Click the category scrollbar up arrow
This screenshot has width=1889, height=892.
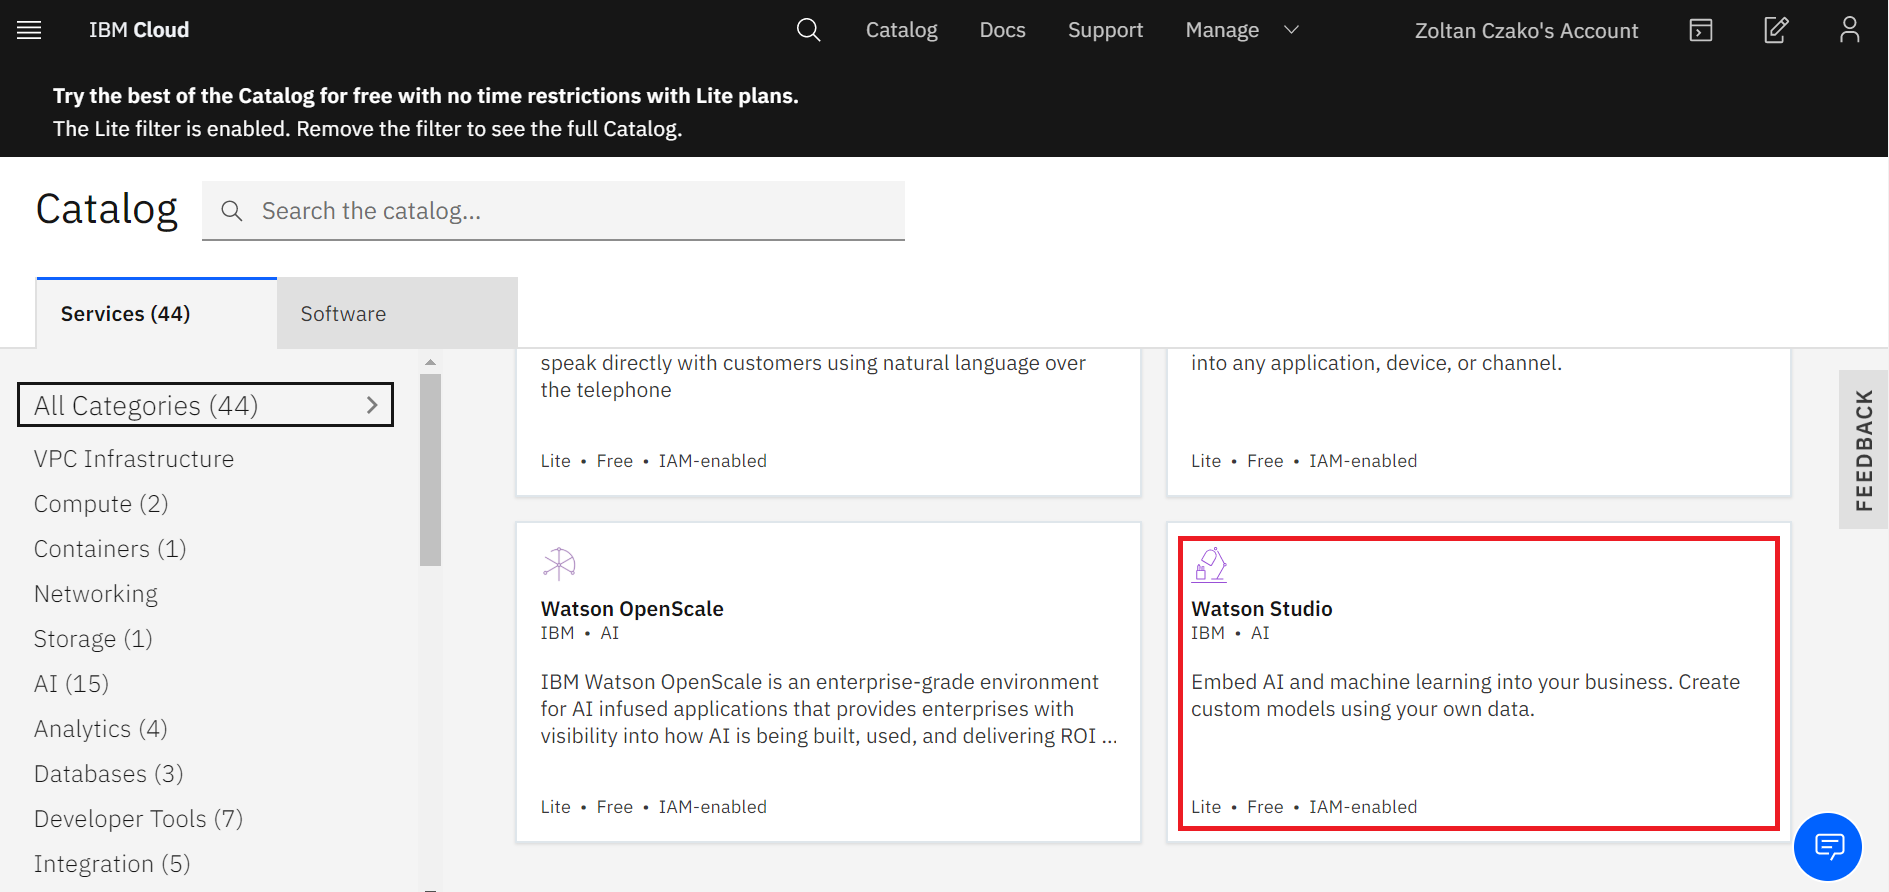tap(430, 362)
